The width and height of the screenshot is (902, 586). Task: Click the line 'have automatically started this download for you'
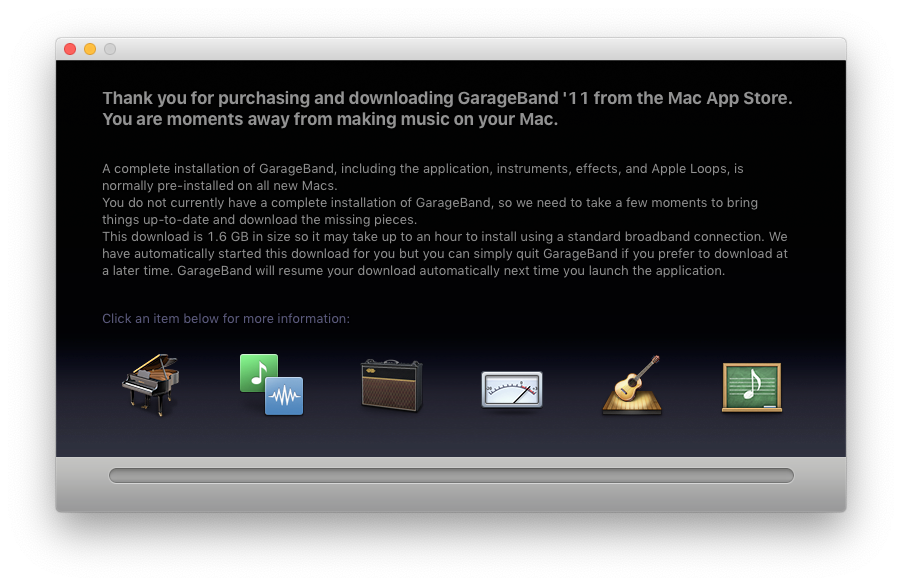tap(445, 254)
